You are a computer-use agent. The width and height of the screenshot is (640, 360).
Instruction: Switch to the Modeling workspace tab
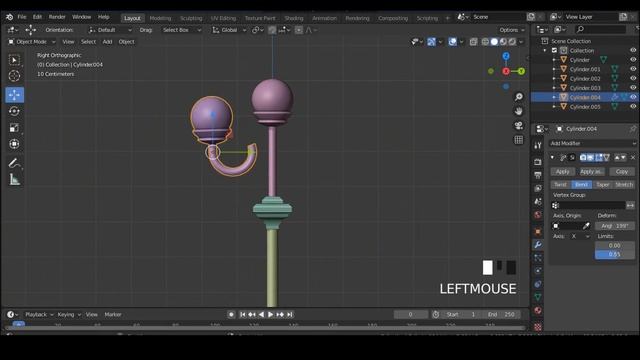coord(160,18)
